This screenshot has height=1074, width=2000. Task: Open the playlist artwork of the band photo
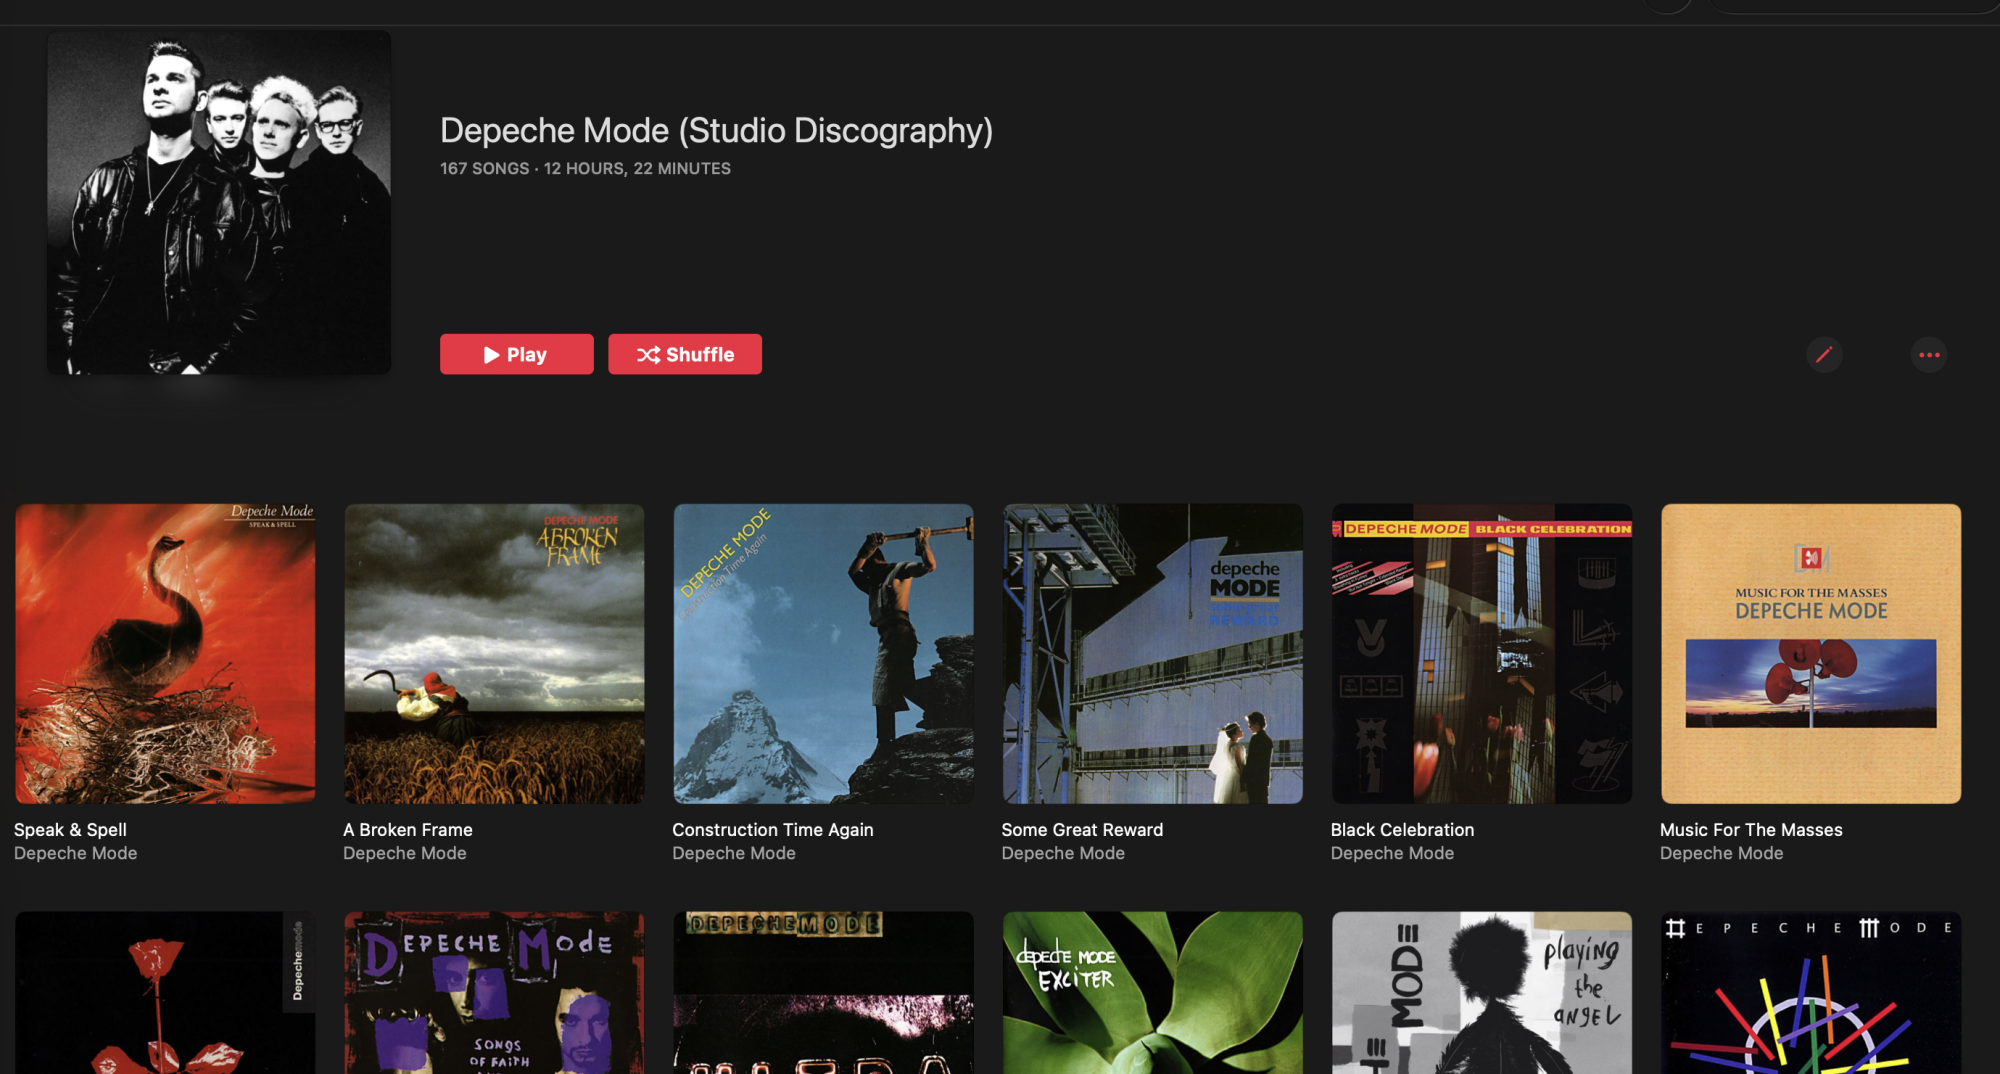click(219, 202)
